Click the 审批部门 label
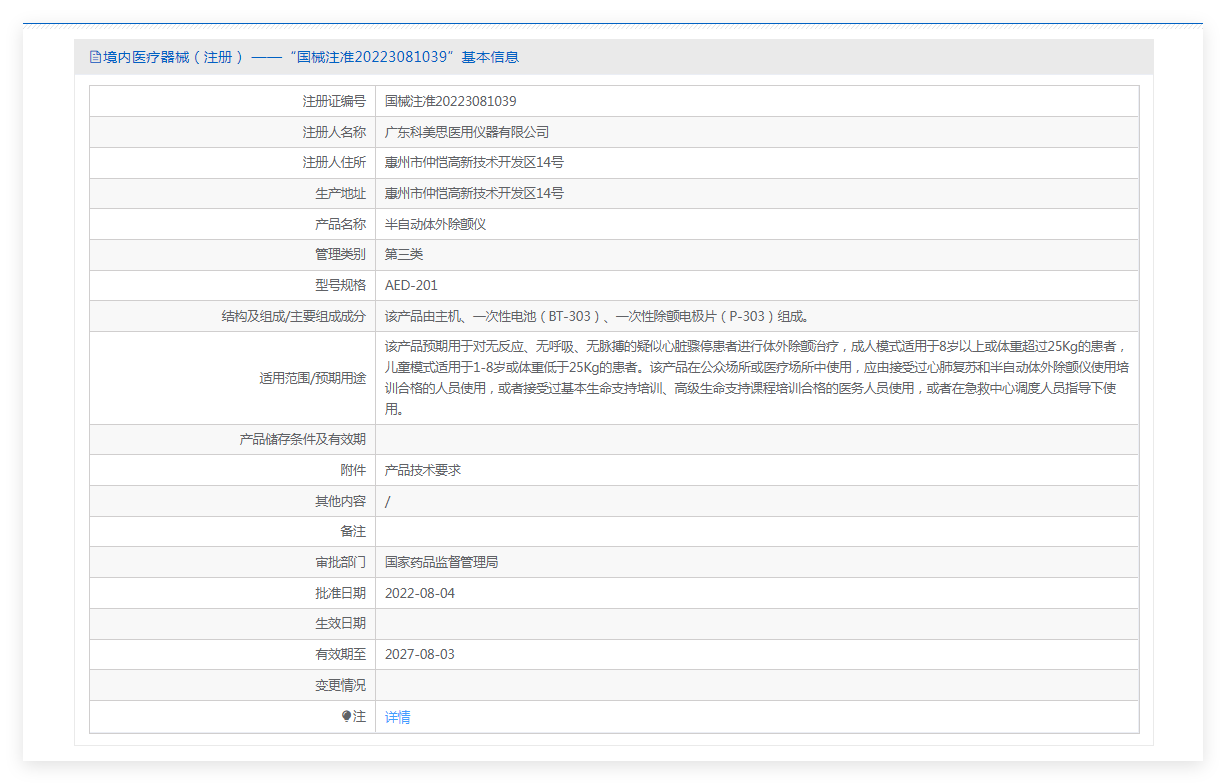The height and width of the screenshot is (784, 1226). click(340, 562)
